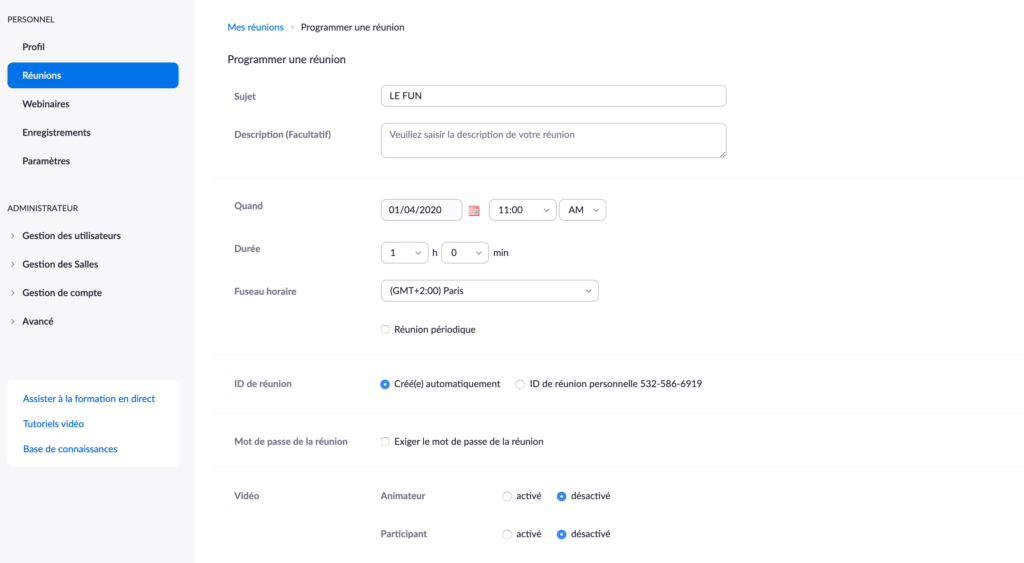
Task: Open the Tutoriels vidéo link
Action: click(x=54, y=424)
